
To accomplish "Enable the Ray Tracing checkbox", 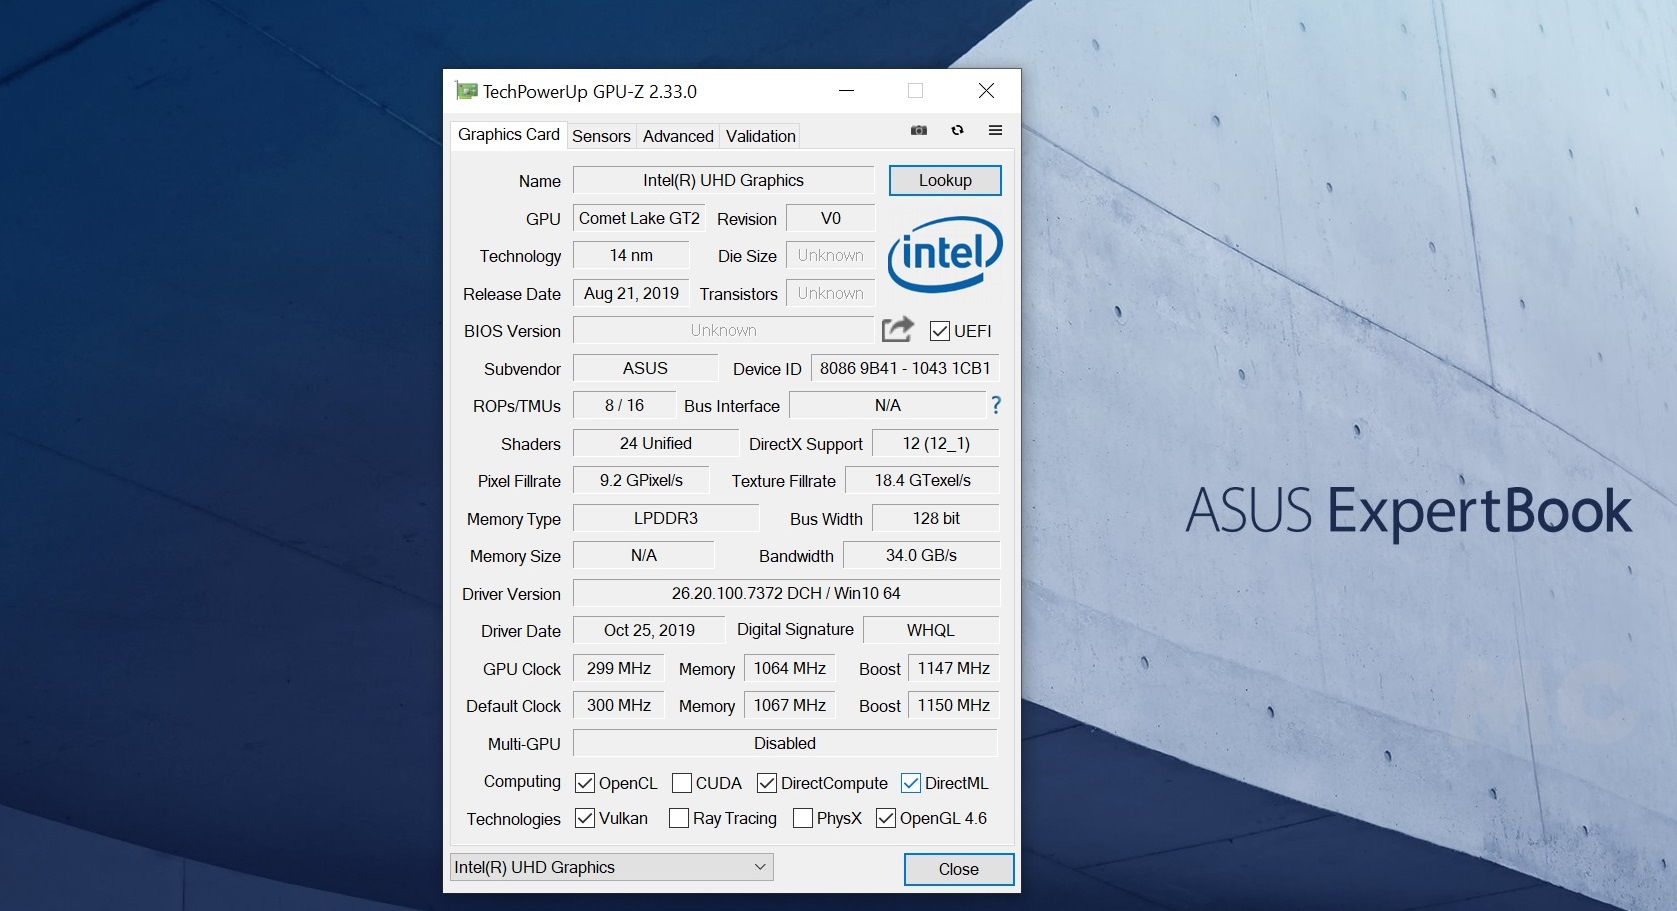I will [x=679, y=818].
